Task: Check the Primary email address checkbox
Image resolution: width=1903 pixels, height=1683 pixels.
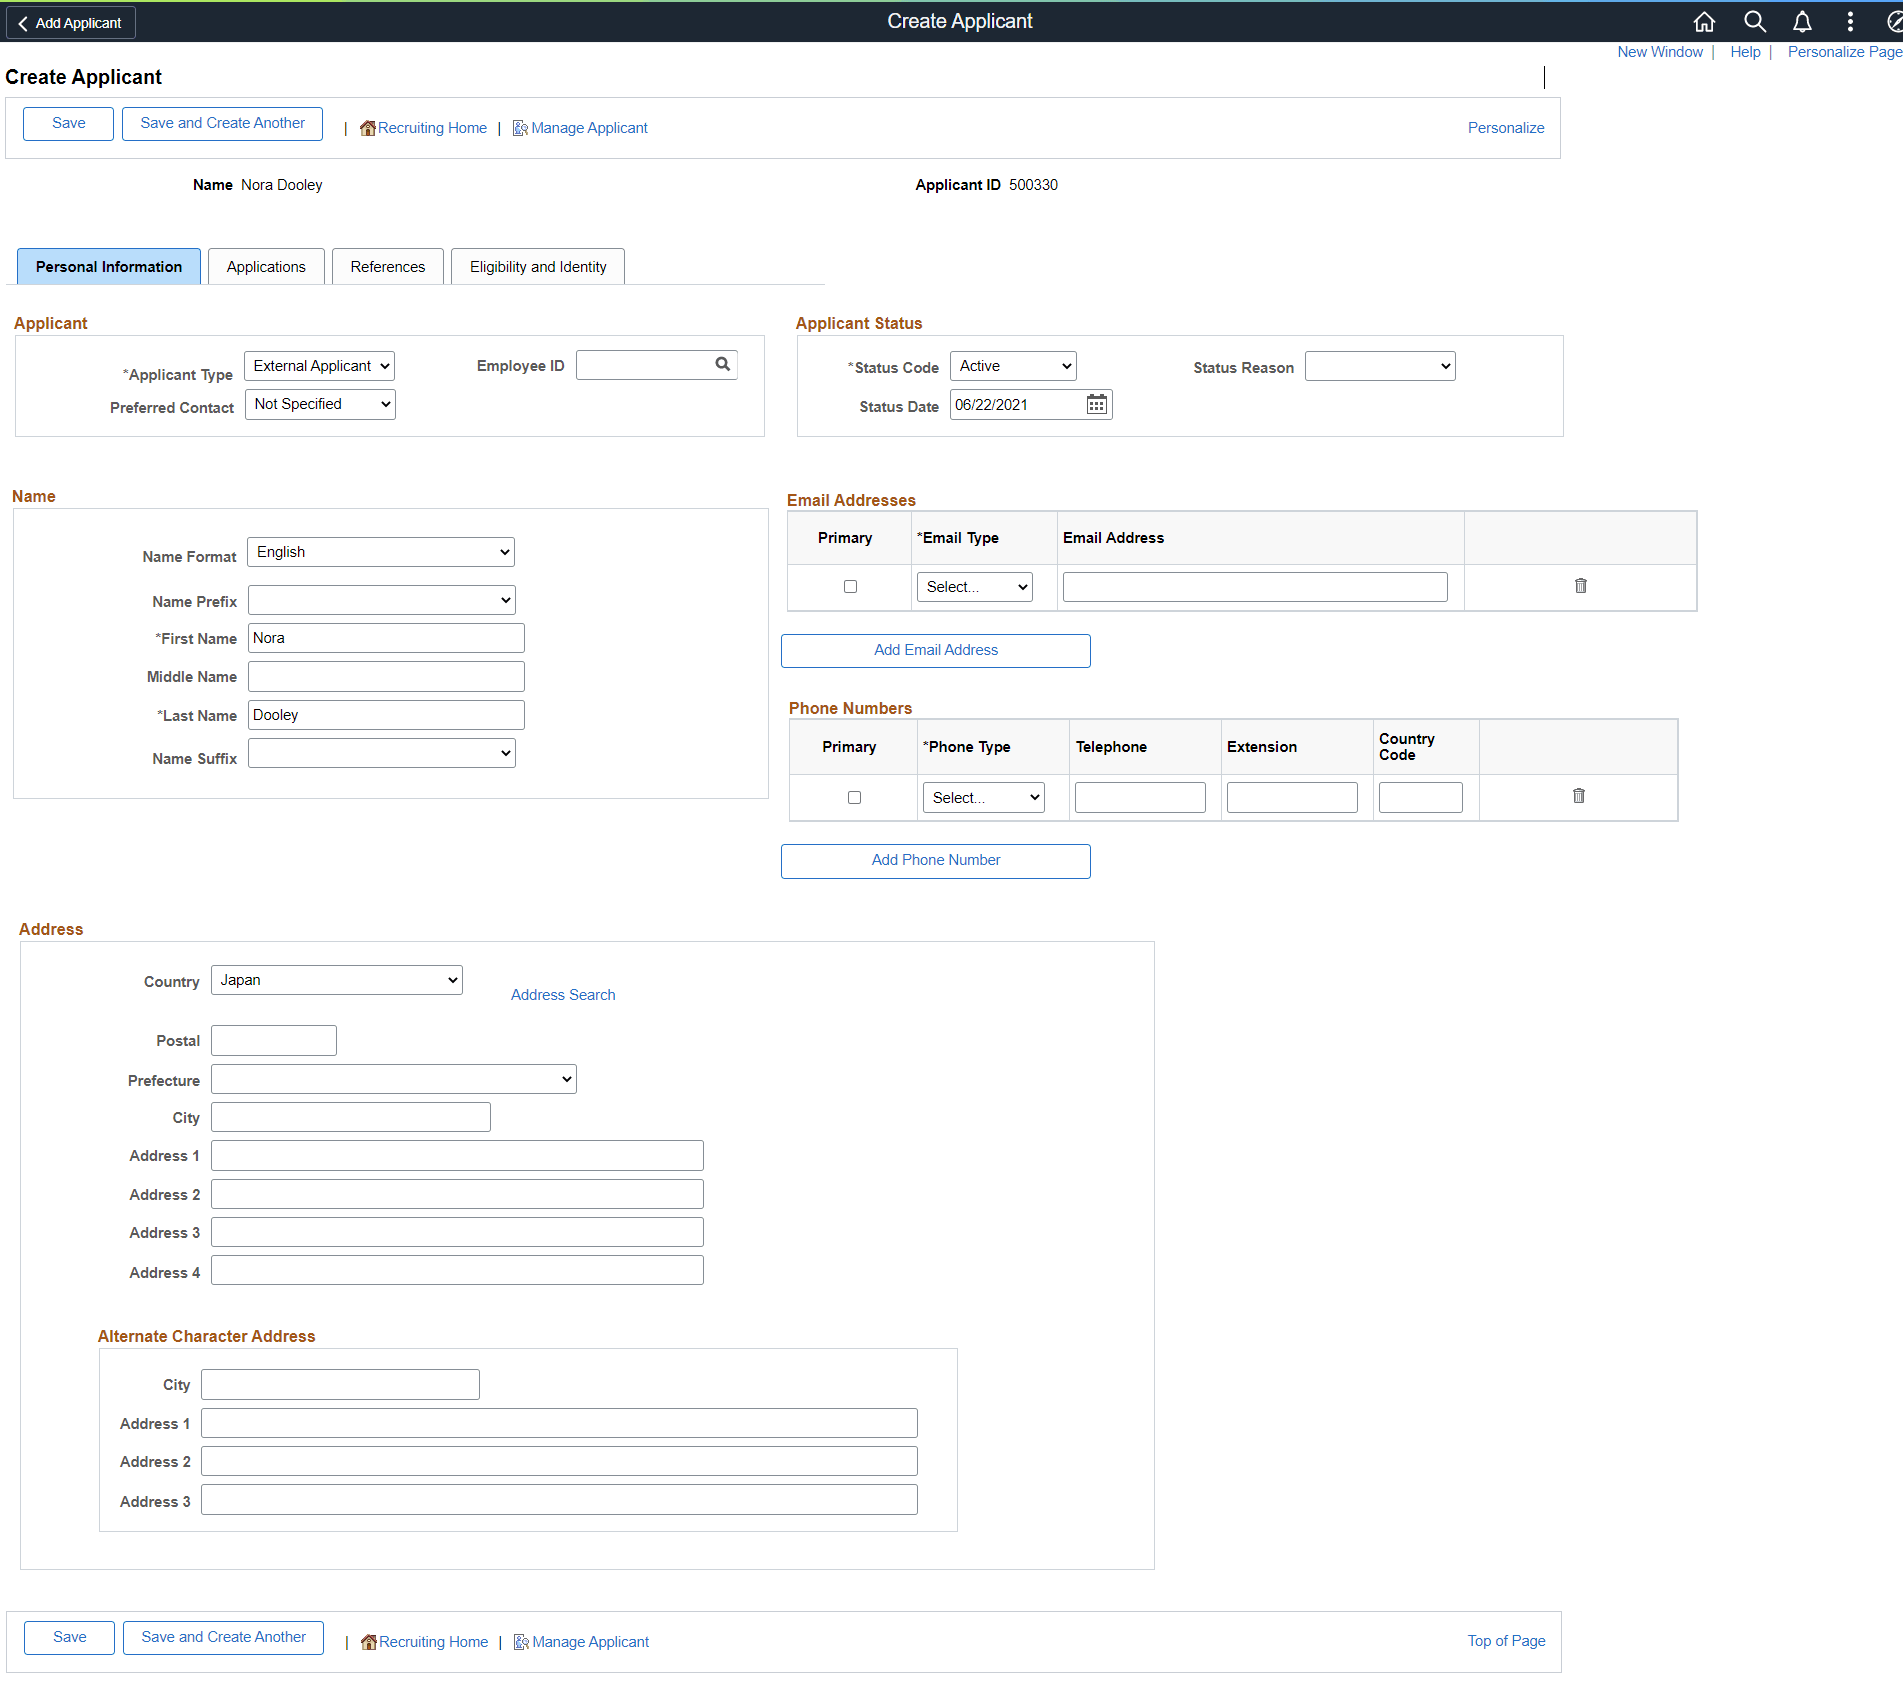Action: pos(849,586)
